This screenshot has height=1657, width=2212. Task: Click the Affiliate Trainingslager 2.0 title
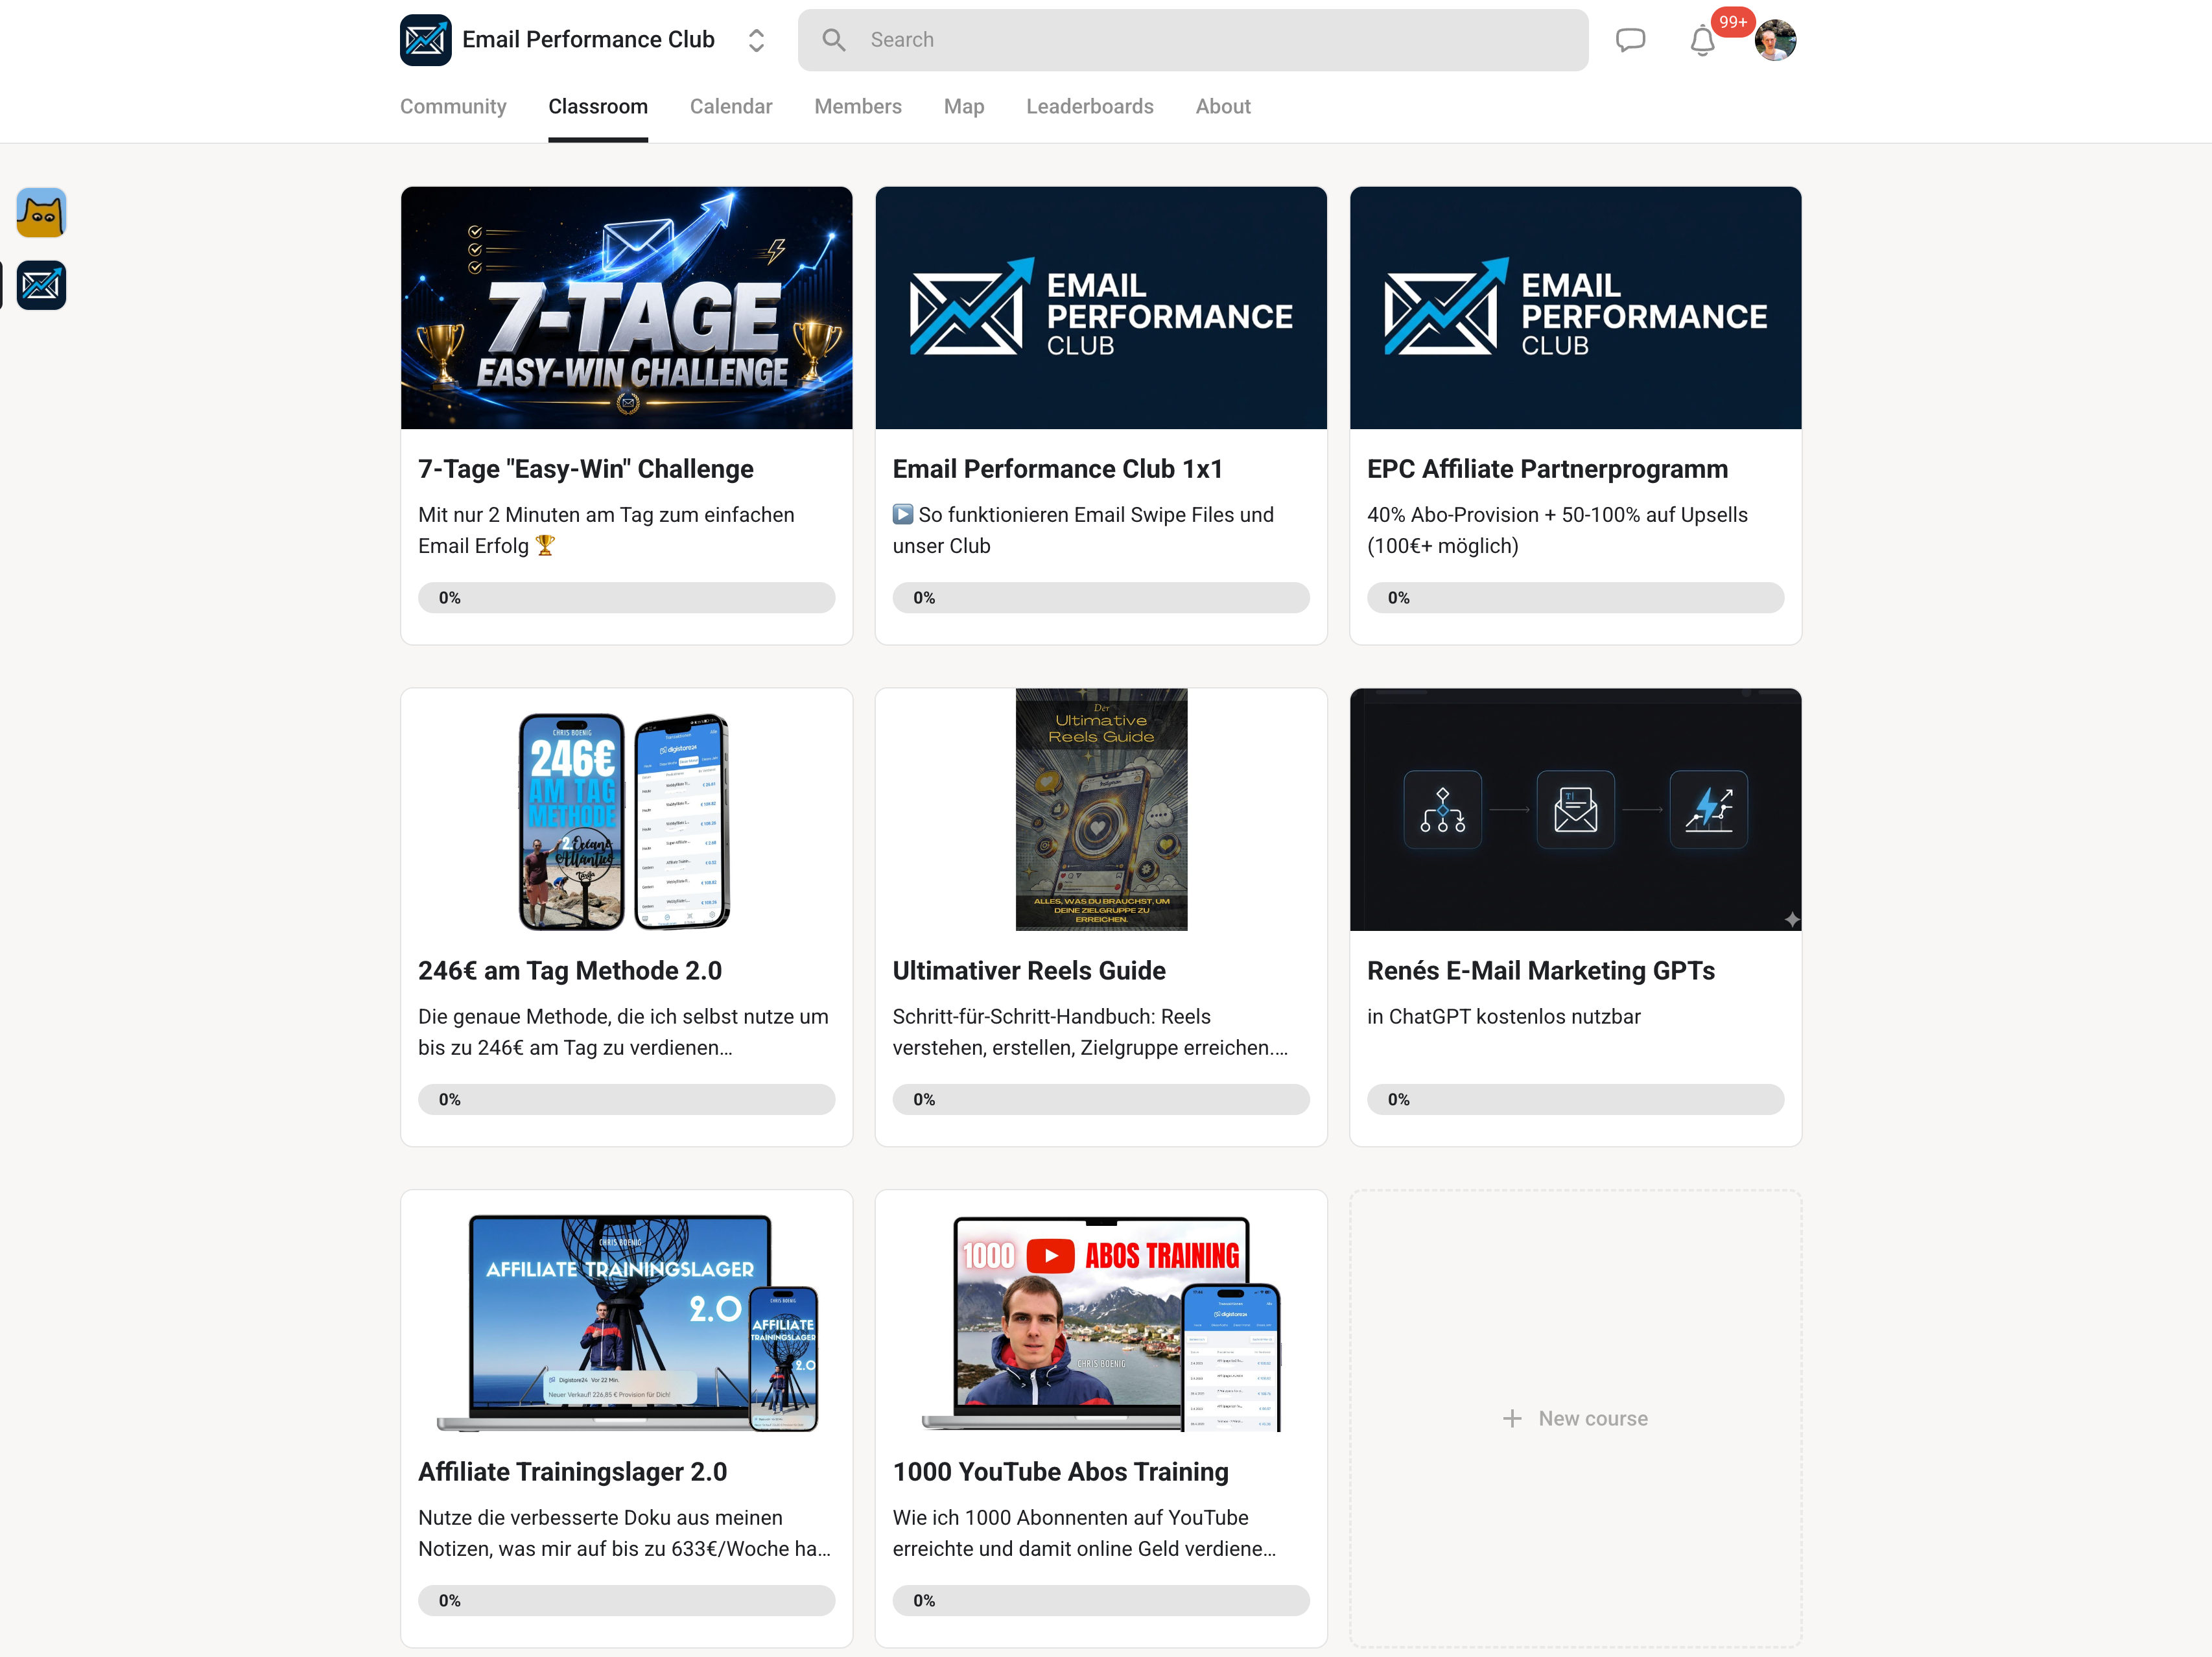tap(573, 1472)
